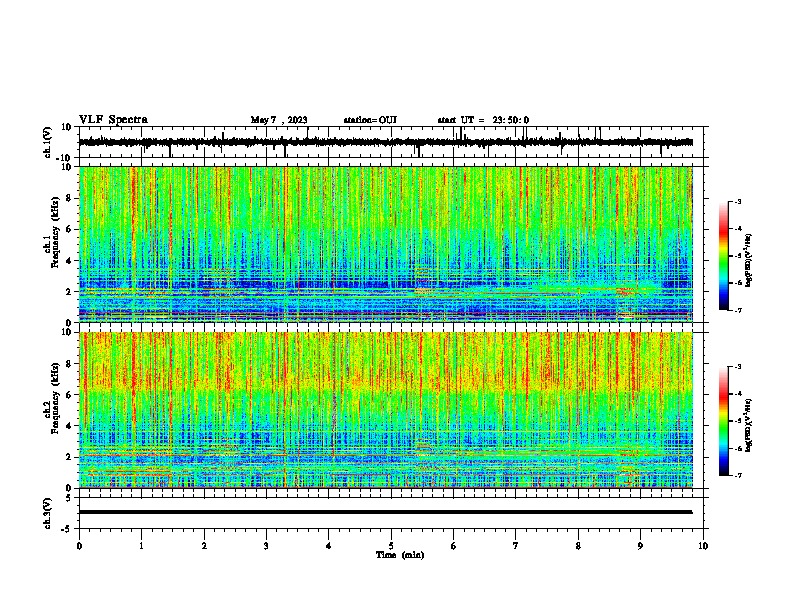Click the "5" tick on ch.3(V) axis
Screen dimensions: 792x612
[x=69, y=498]
